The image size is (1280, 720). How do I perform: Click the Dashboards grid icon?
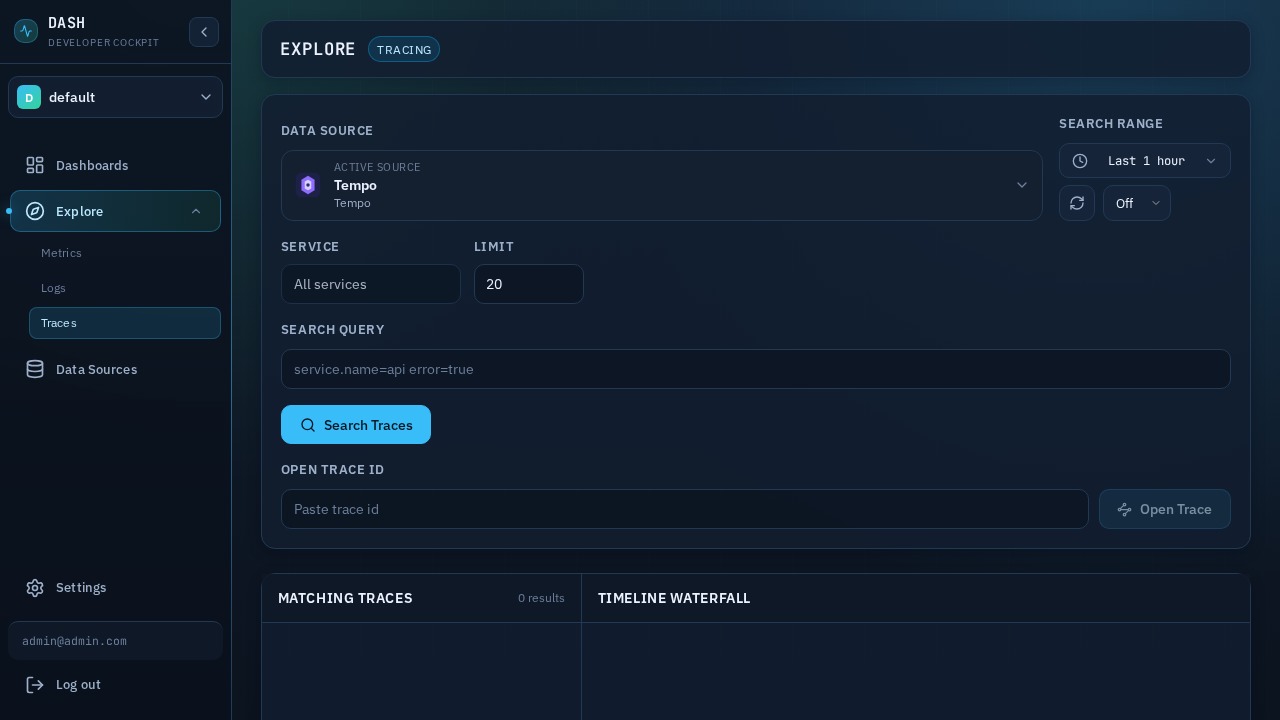[x=35, y=165]
